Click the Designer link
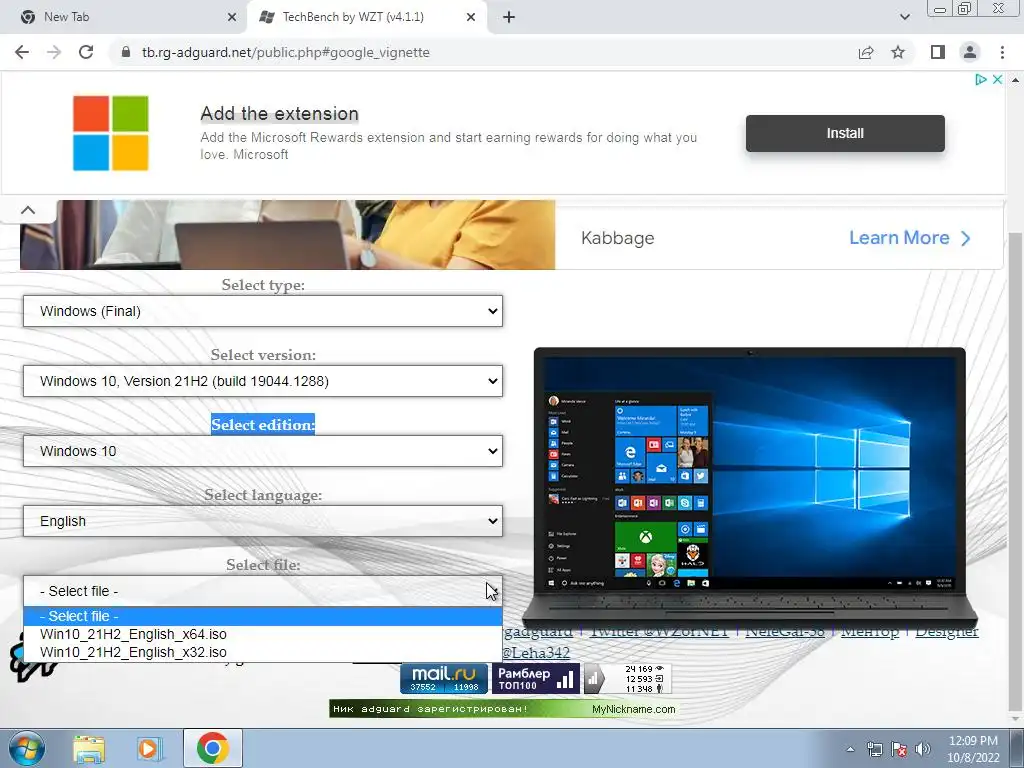The height and width of the screenshot is (768, 1024). point(946,632)
